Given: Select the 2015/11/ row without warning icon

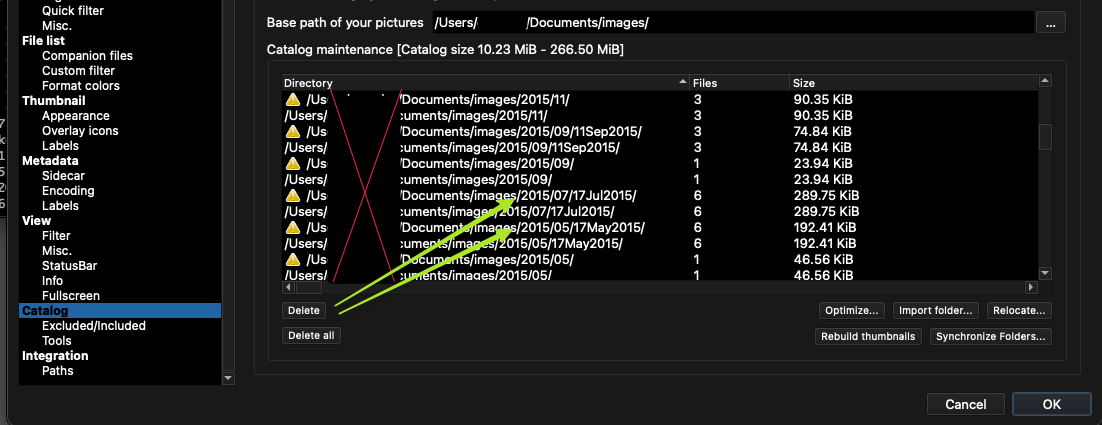Looking at the screenshot, I should point(660,115).
